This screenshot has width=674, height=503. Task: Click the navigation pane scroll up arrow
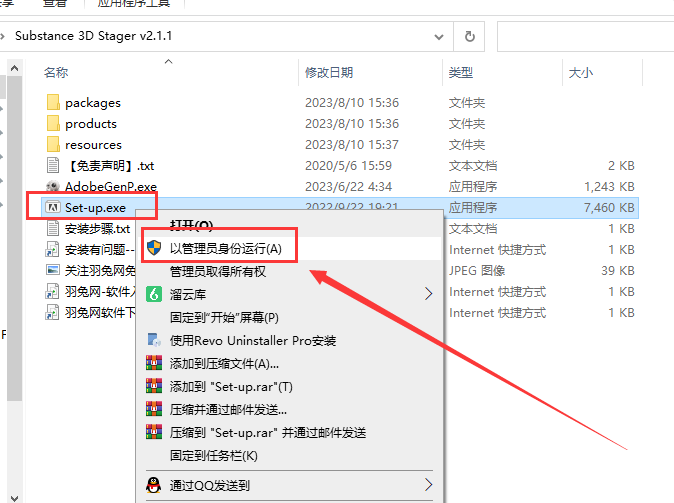pyautogui.click(x=15, y=68)
